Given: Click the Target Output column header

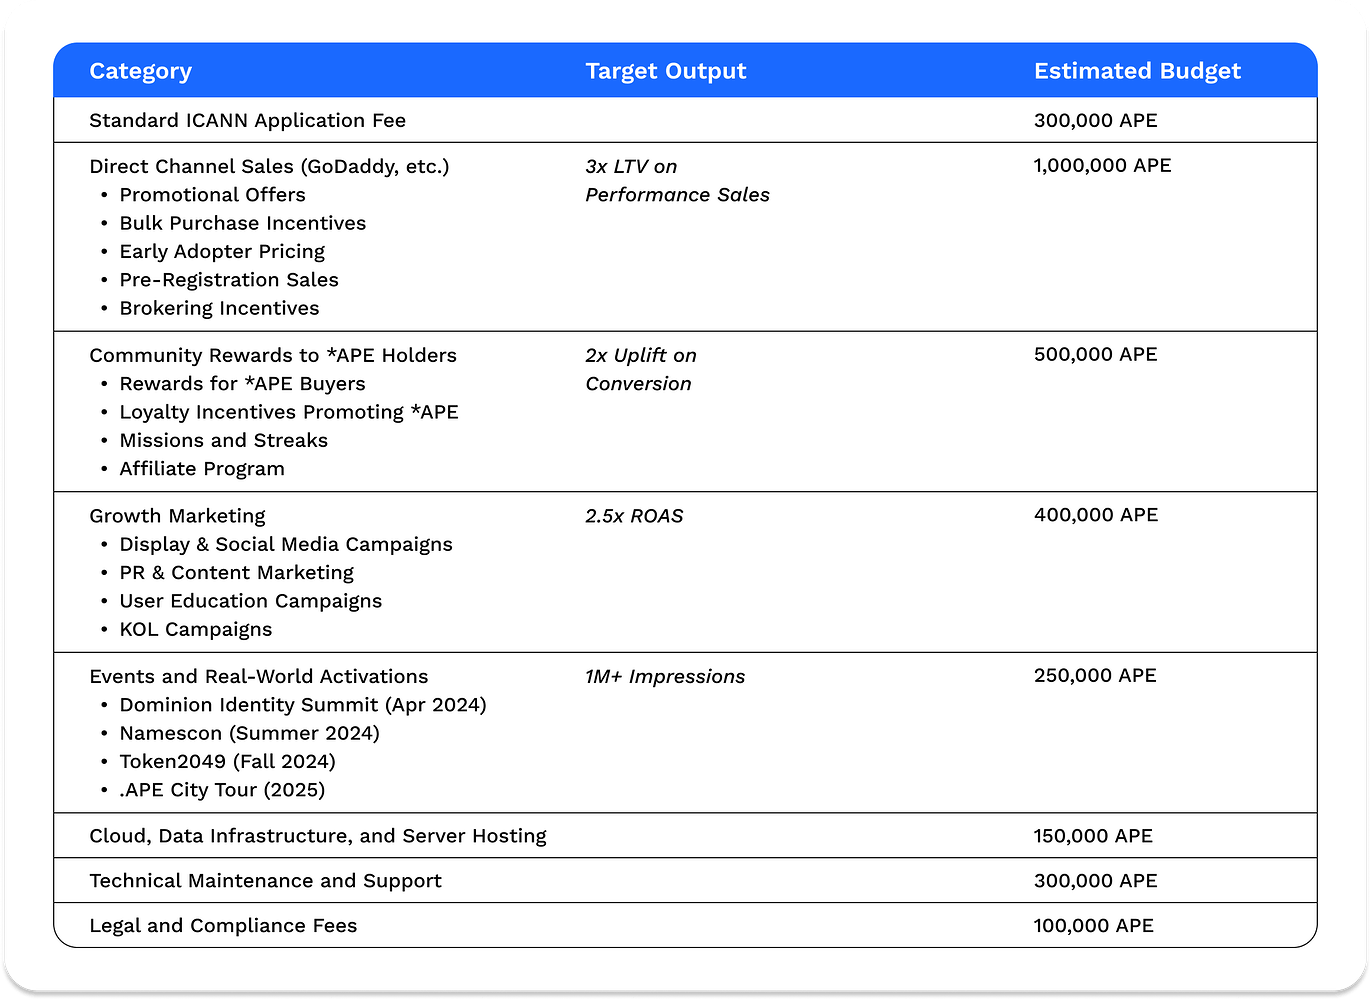Looking at the screenshot, I should [665, 71].
